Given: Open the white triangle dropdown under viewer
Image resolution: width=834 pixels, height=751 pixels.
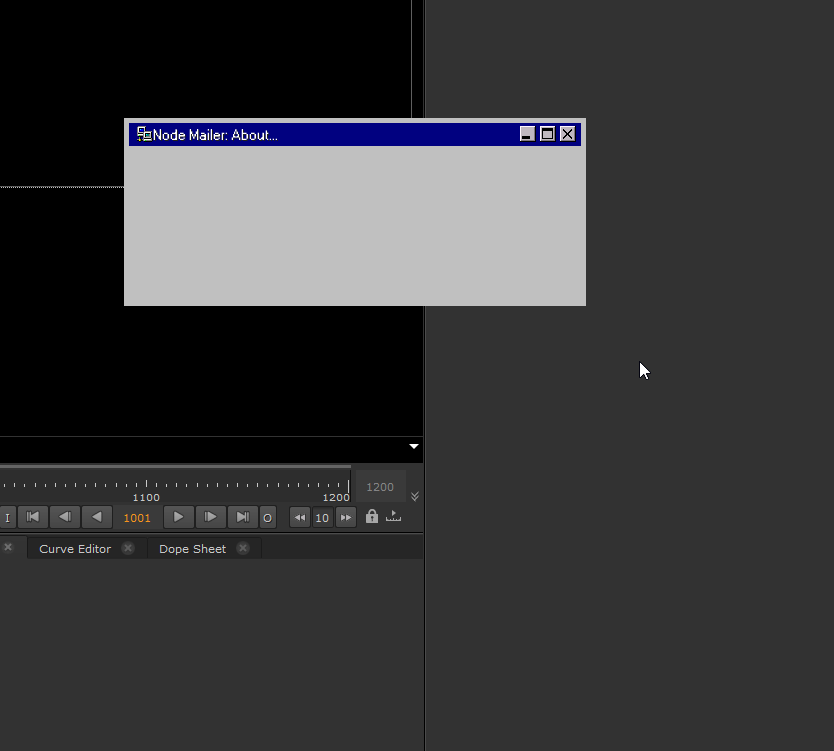Looking at the screenshot, I should coord(414,446).
